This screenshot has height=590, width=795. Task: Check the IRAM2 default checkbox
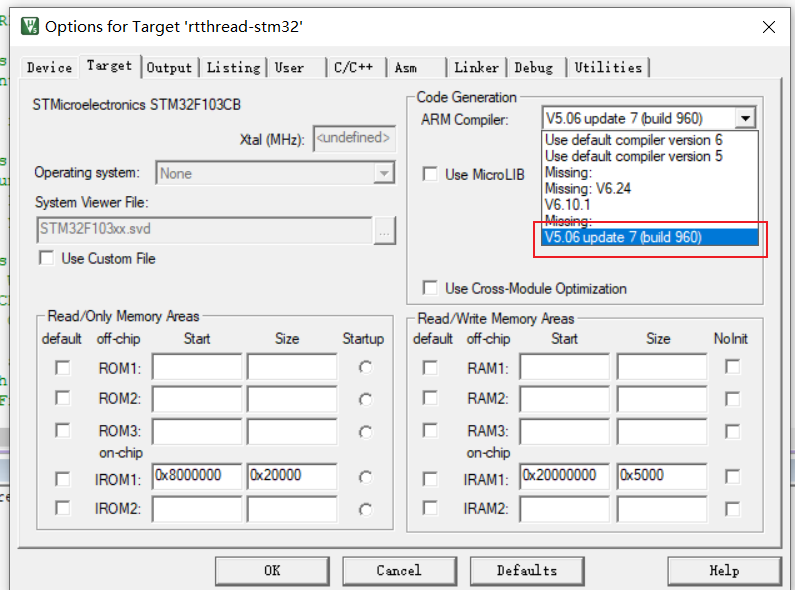430,508
